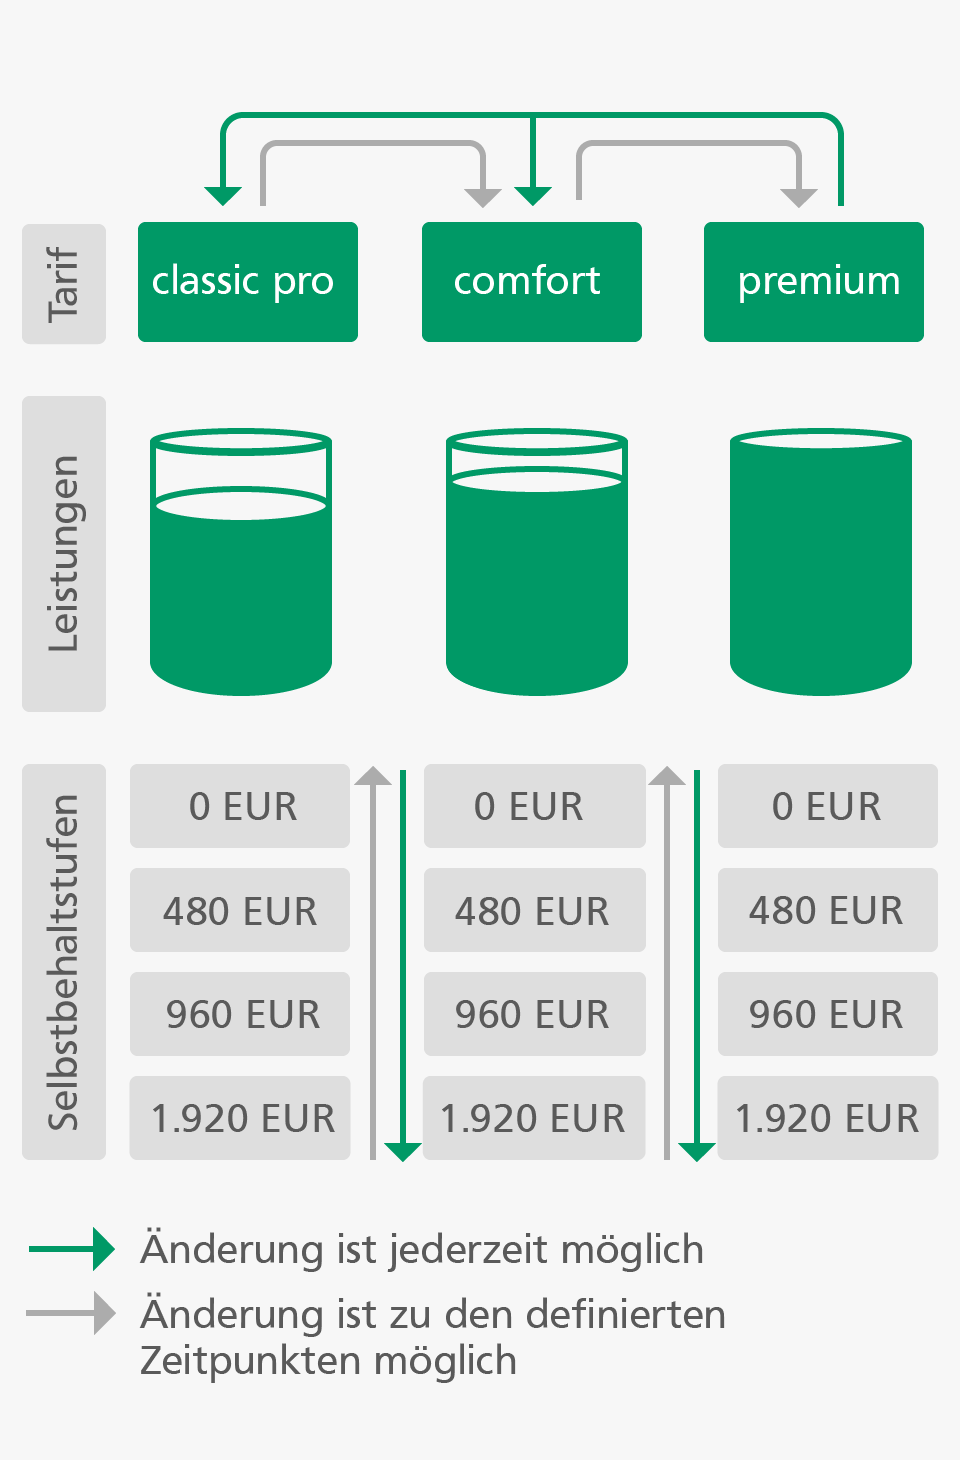
Task: Click the partially filled classic pro cylinder
Action: click(241, 562)
